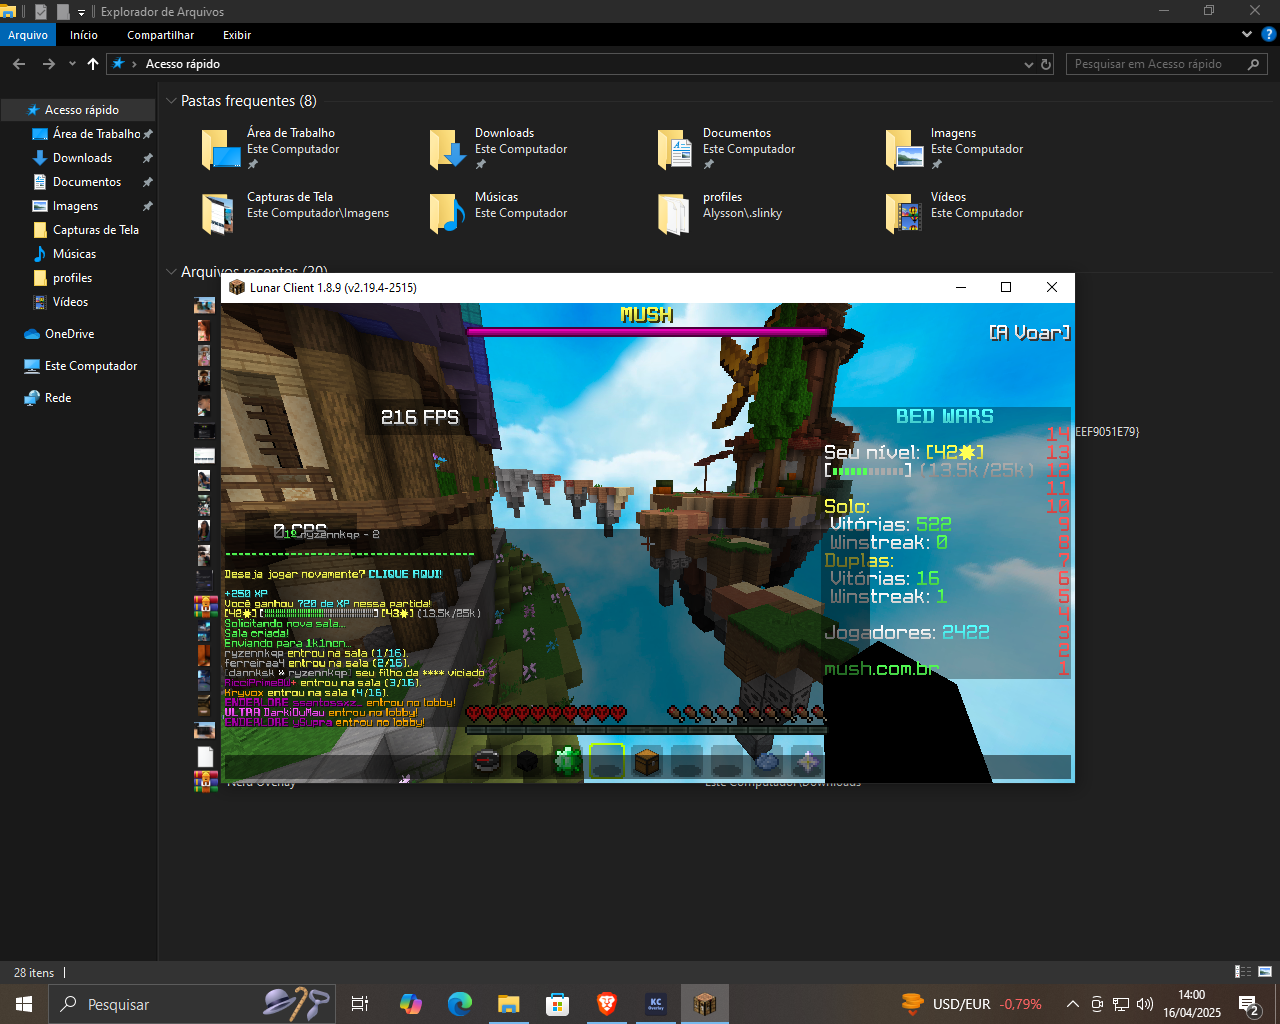The width and height of the screenshot is (1280, 1024).
Task: Open the Músicas frequent folder icon
Action: [x=448, y=213]
